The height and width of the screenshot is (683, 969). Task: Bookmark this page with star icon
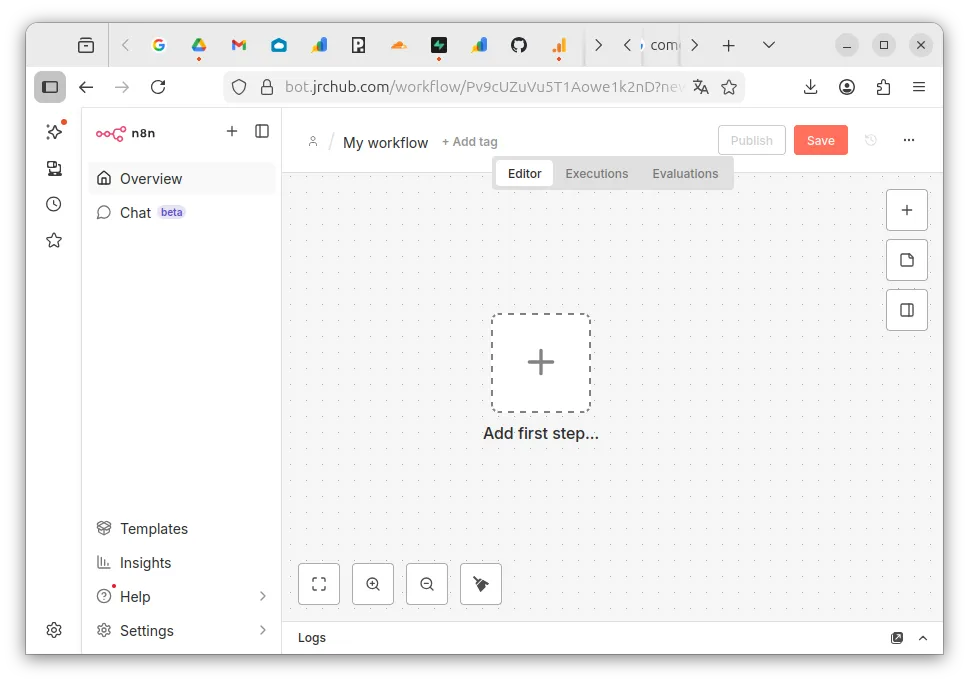coord(729,87)
